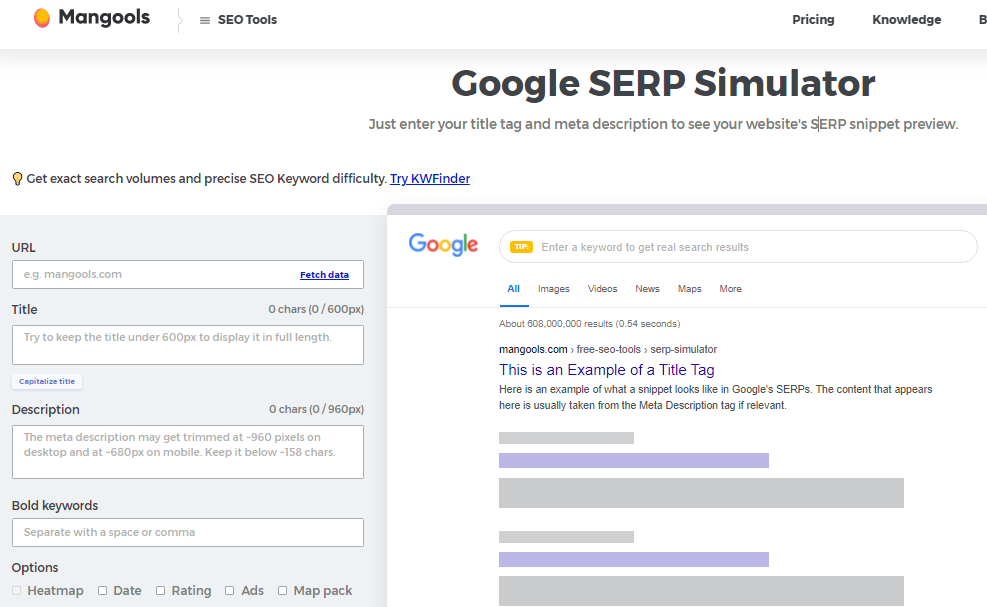987x607 pixels.
Task: Switch to the News tab
Action: coord(647,288)
